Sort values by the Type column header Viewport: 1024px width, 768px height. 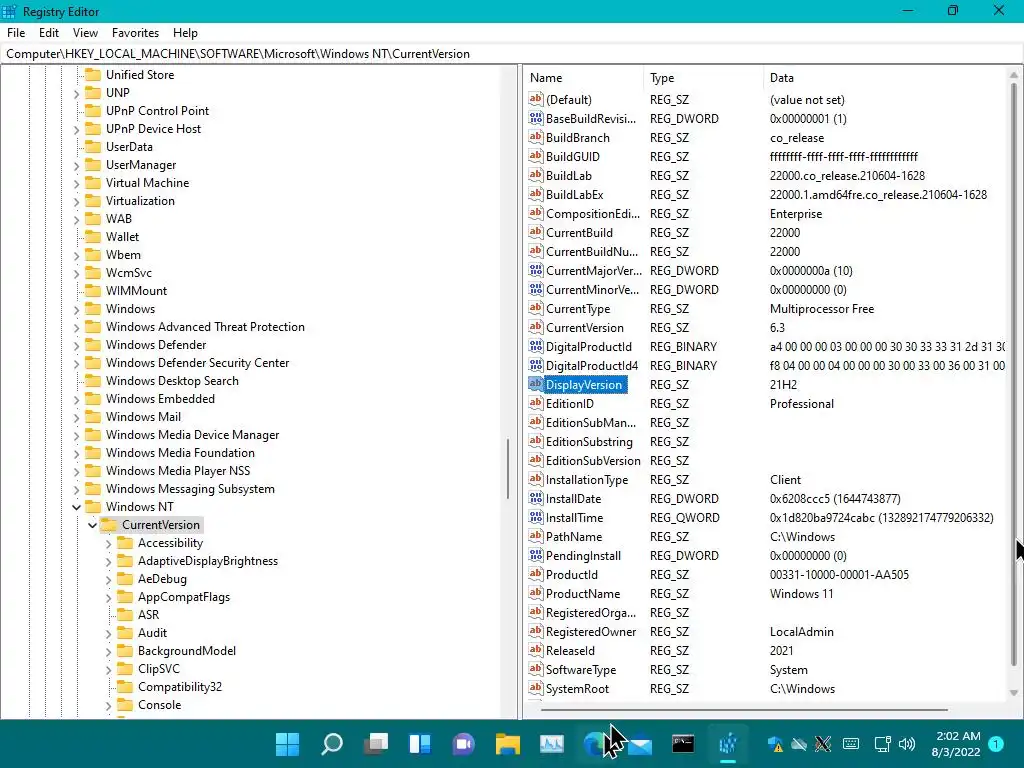[703, 78]
